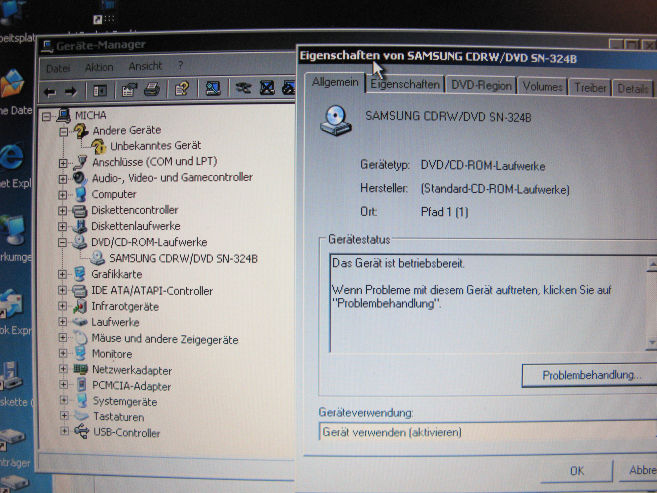Click the SAMSUNG CDRW/DVD SN-324B drive tree icon

98,258
